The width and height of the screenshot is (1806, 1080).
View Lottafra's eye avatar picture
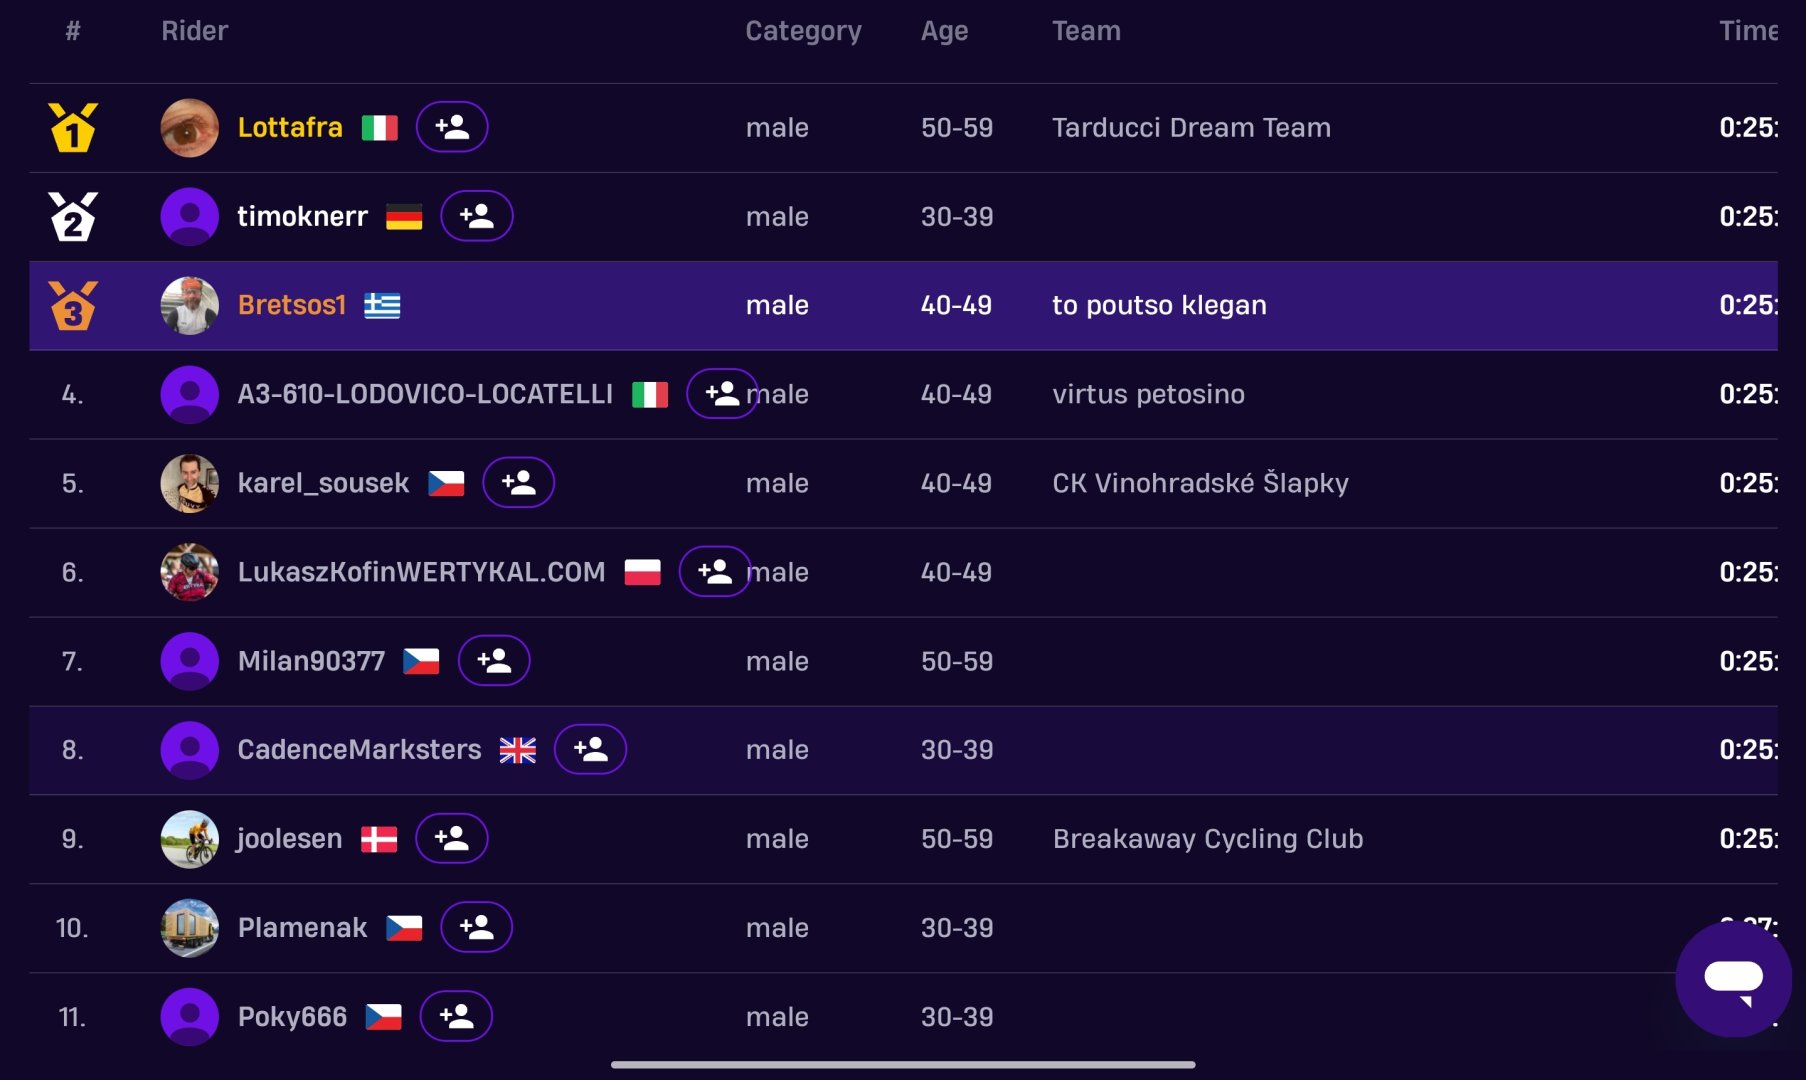tap(190, 127)
